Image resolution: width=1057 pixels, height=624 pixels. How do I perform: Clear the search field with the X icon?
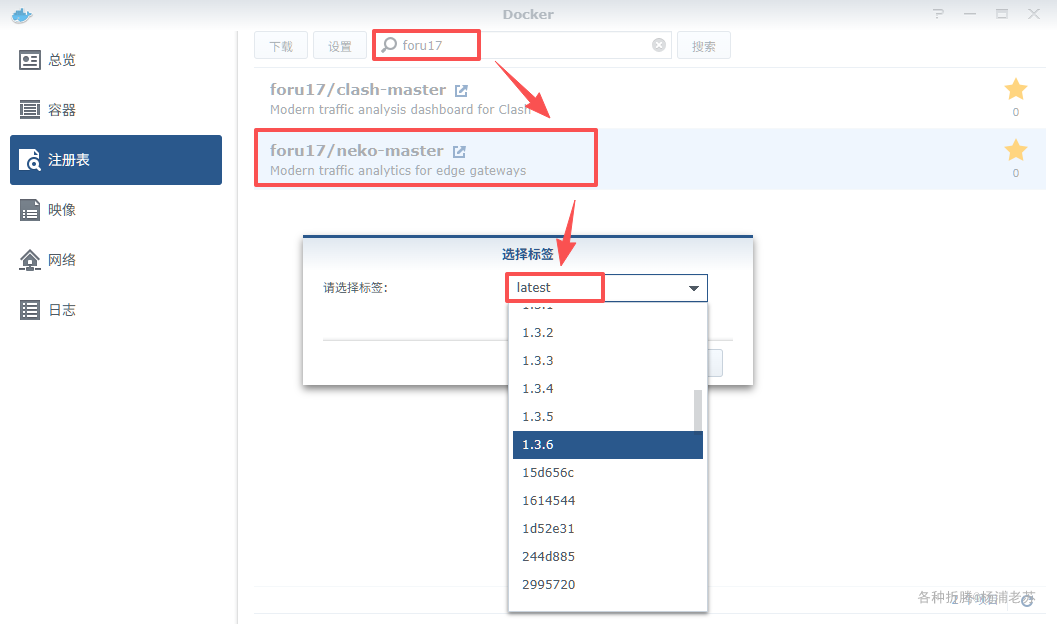coord(659,44)
